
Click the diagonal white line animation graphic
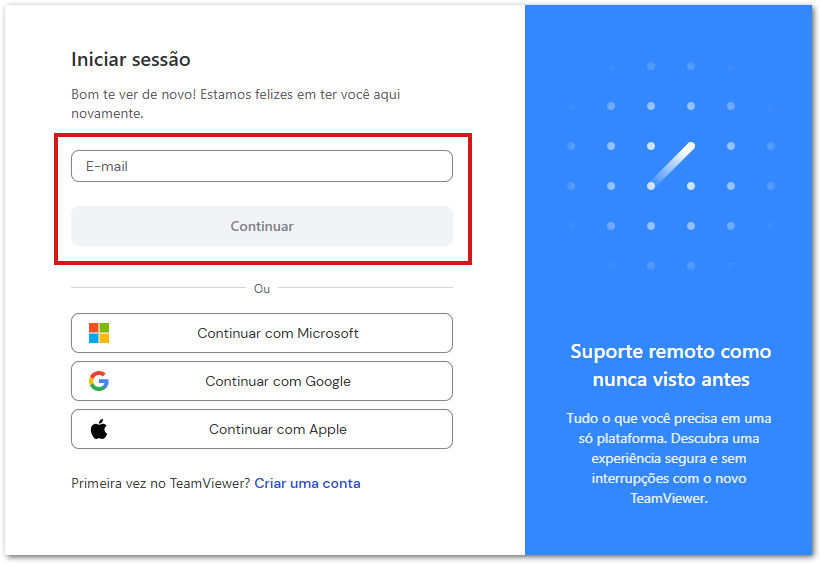point(672,165)
